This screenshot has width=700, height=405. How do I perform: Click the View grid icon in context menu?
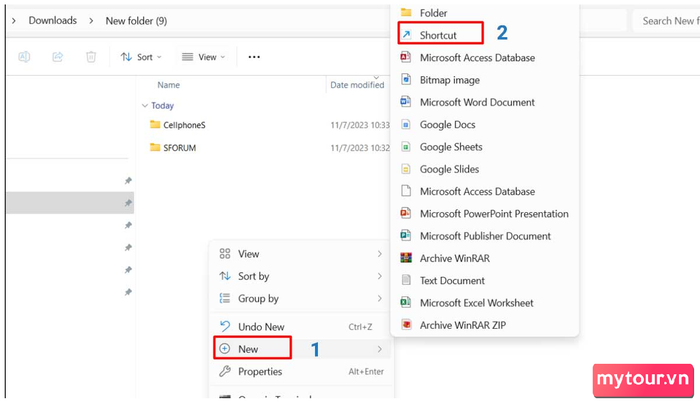pyautogui.click(x=225, y=254)
